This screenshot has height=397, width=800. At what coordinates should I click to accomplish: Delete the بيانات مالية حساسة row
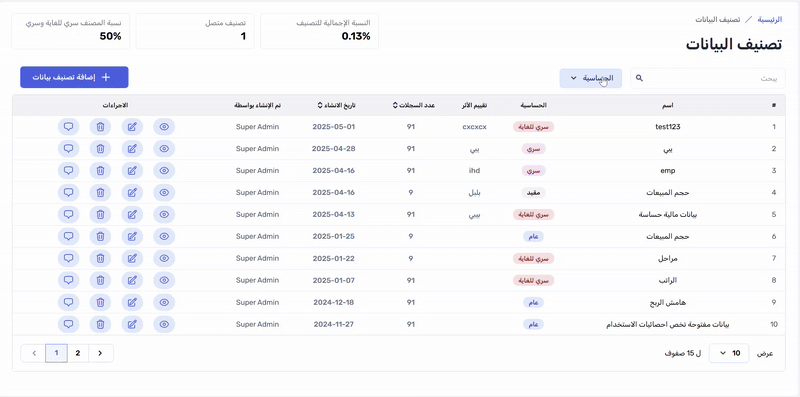coord(100,214)
